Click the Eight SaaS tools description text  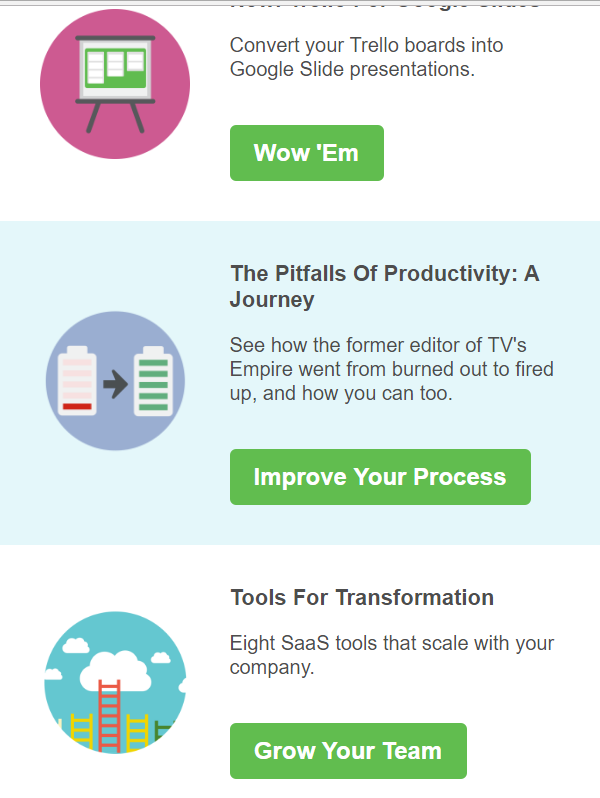point(392,655)
